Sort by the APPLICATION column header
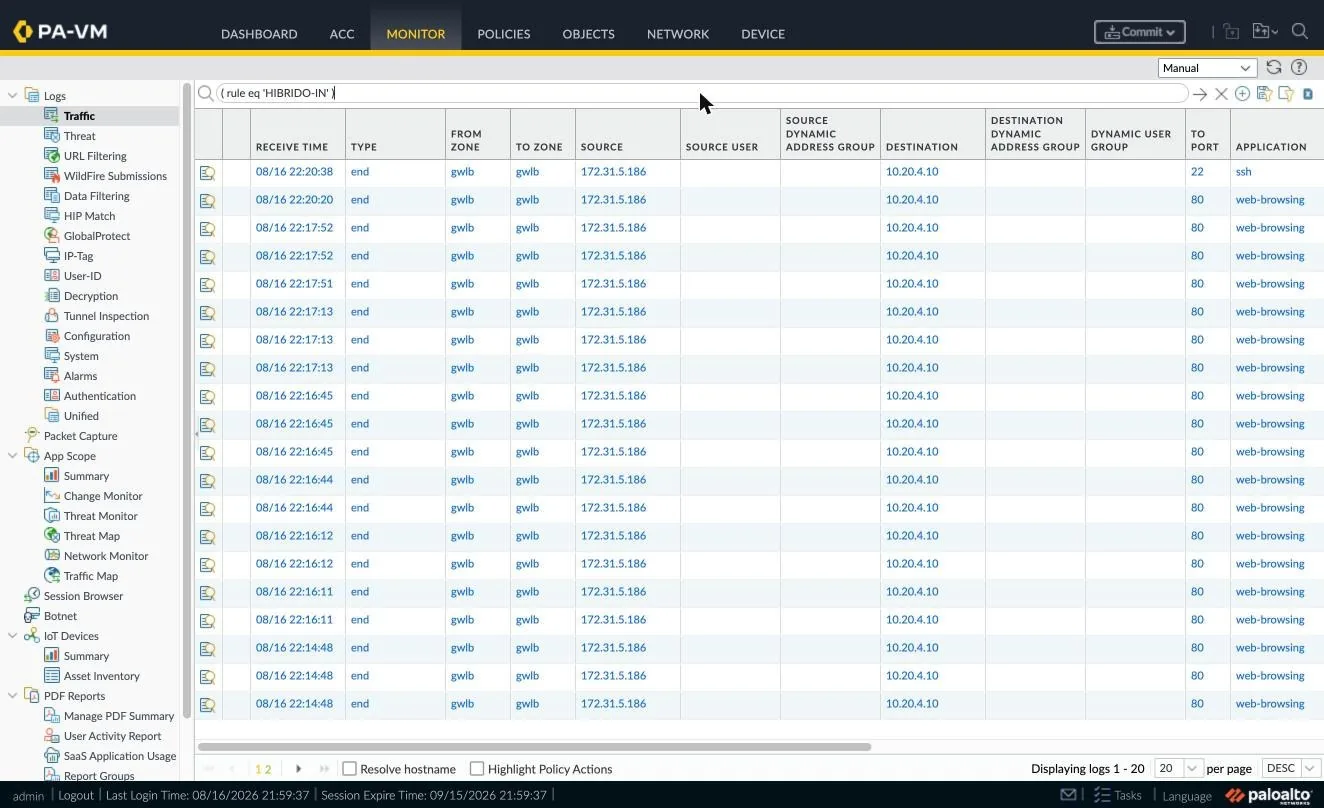The width and height of the screenshot is (1324, 808). point(1271,147)
